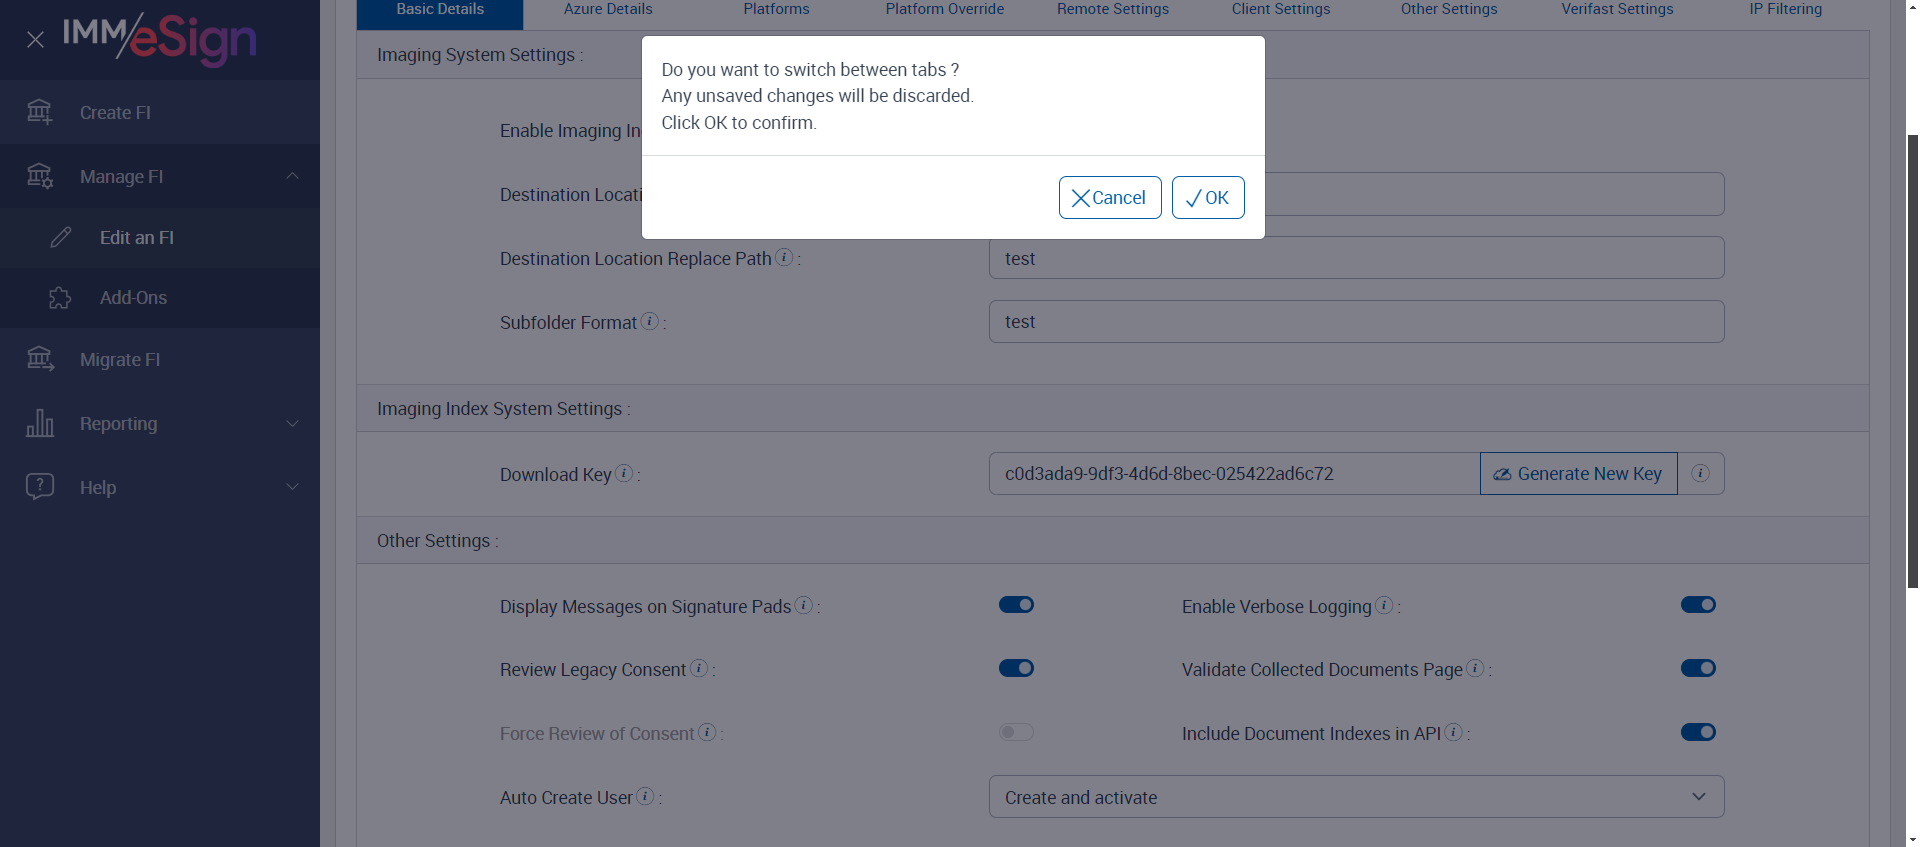Disable the Enable Verbose Logging switch
Image resolution: width=1920 pixels, height=847 pixels.
coord(1698,605)
